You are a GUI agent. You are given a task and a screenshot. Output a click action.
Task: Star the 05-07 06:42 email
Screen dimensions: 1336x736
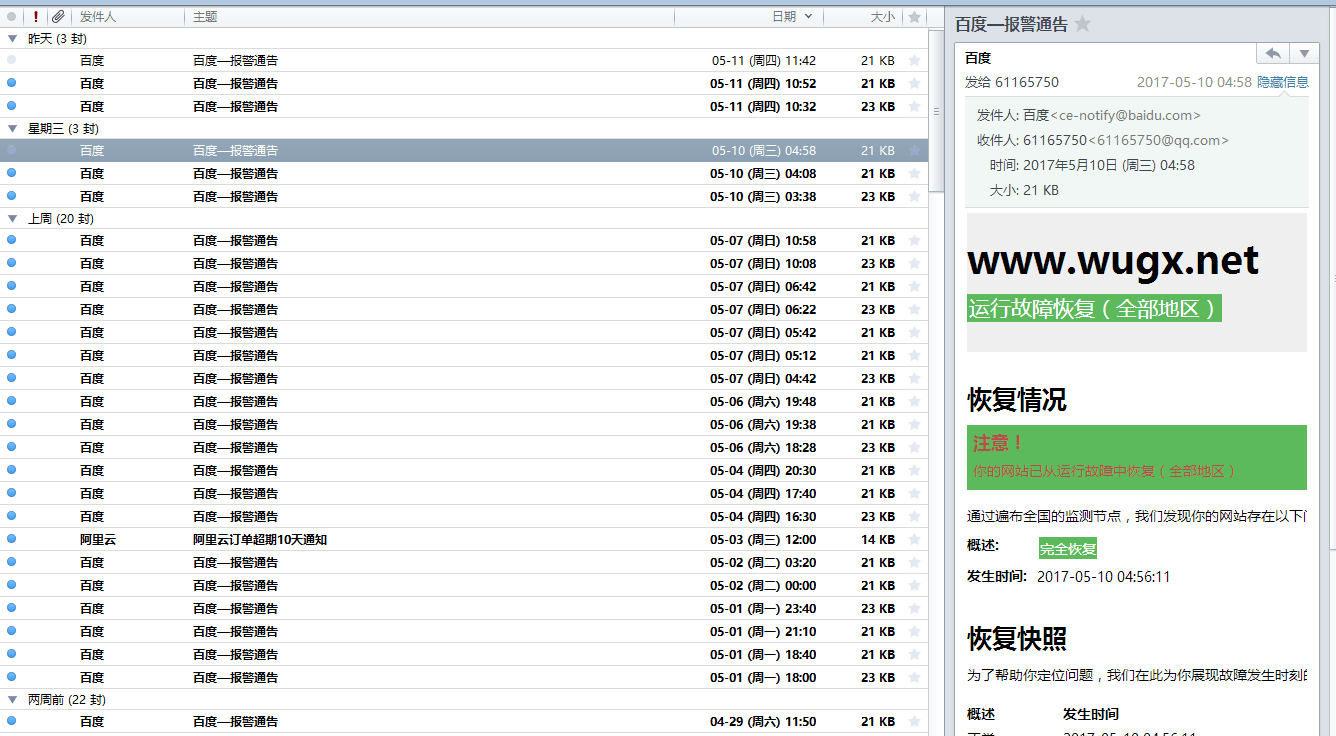[914, 286]
